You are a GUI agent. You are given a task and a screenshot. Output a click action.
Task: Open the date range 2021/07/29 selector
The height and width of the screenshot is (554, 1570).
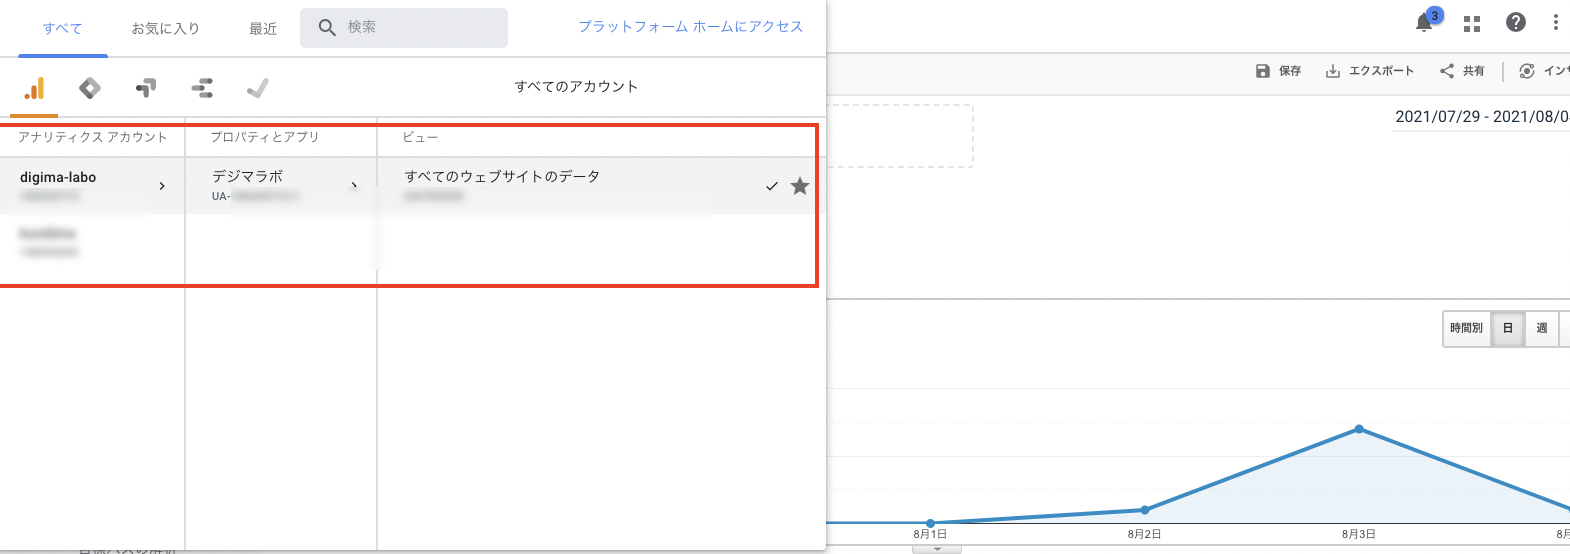1482,117
